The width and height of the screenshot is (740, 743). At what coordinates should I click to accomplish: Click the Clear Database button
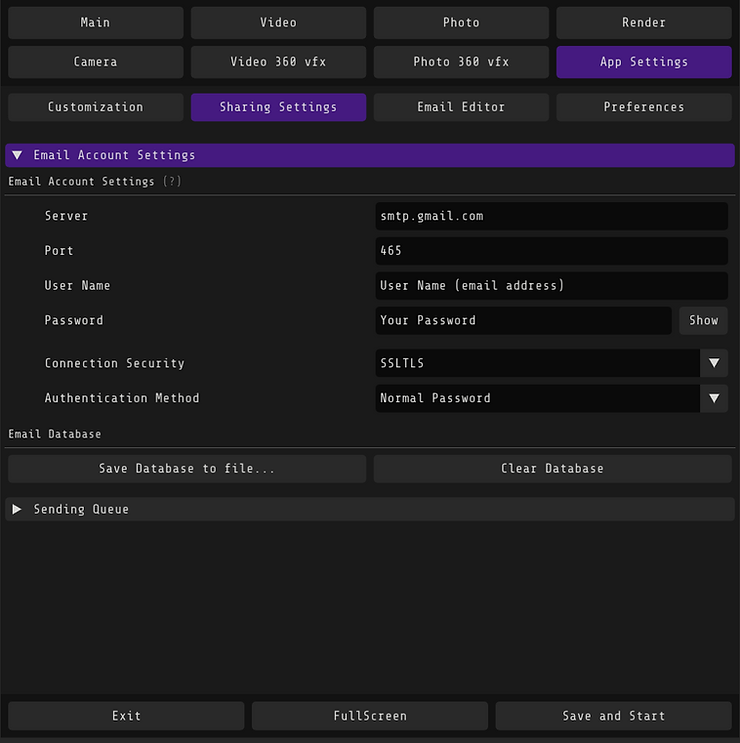[x=552, y=469]
